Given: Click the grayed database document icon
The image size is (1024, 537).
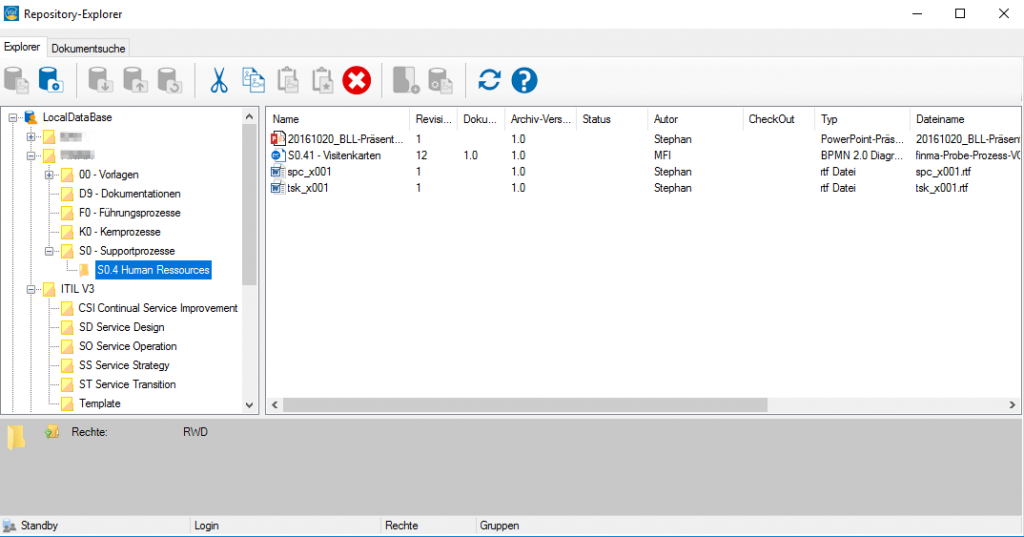Looking at the screenshot, I should pos(16,80).
